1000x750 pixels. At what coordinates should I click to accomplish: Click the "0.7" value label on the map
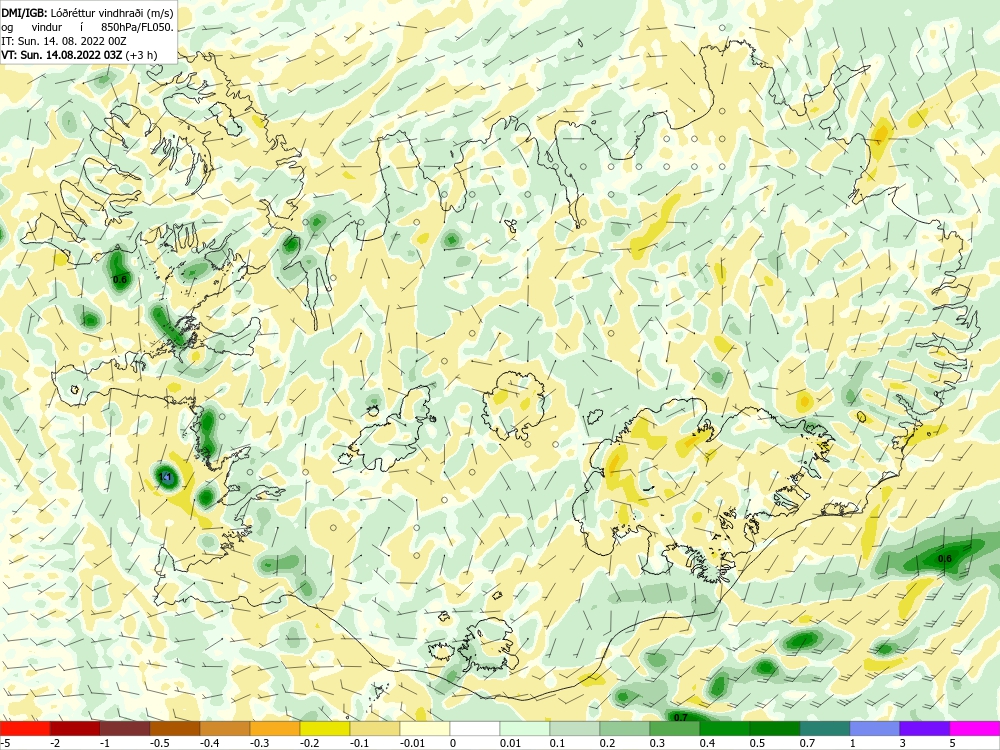click(681, 717)
